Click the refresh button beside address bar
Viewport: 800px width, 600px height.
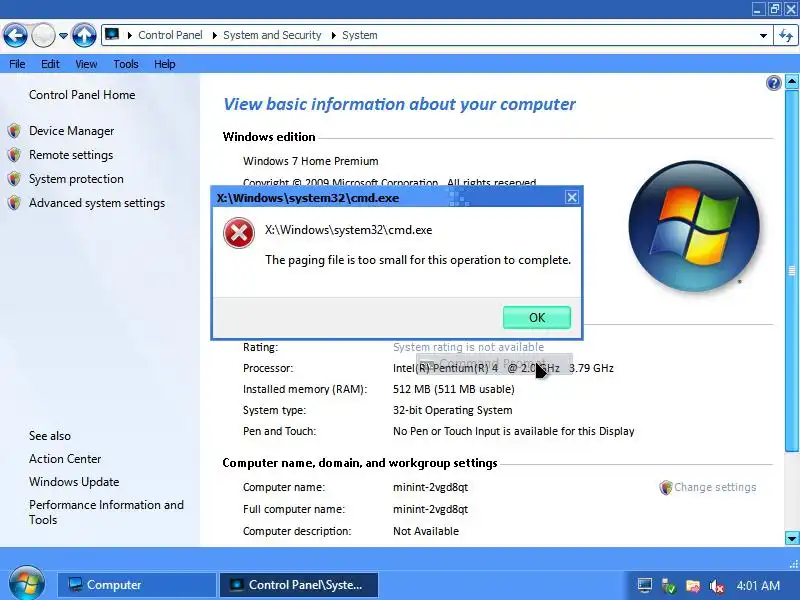click(x=786, y=35)
